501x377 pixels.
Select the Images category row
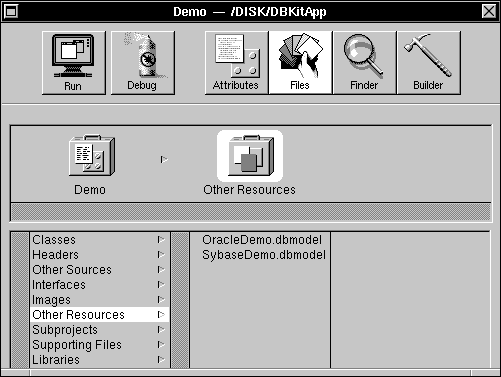[x=100, y=300]
